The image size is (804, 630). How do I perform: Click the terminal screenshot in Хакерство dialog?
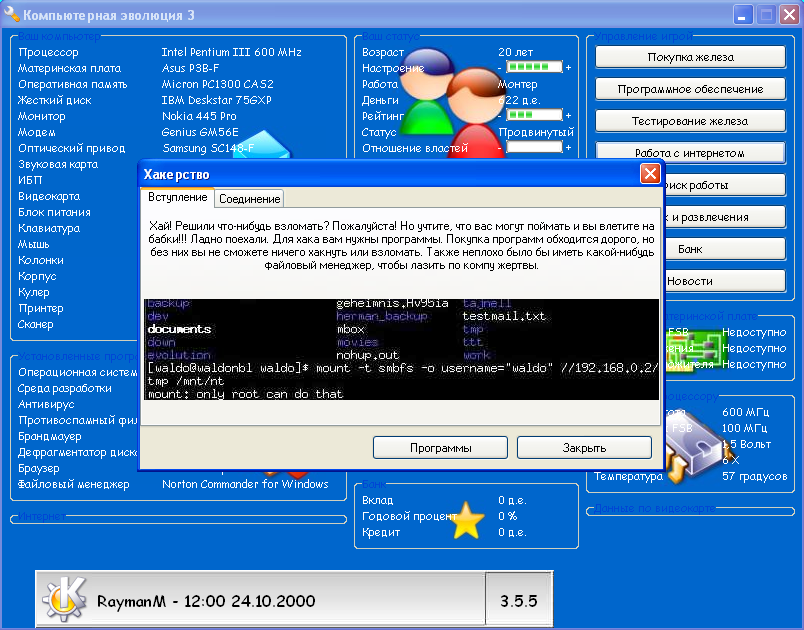click(x=401, y=350)
